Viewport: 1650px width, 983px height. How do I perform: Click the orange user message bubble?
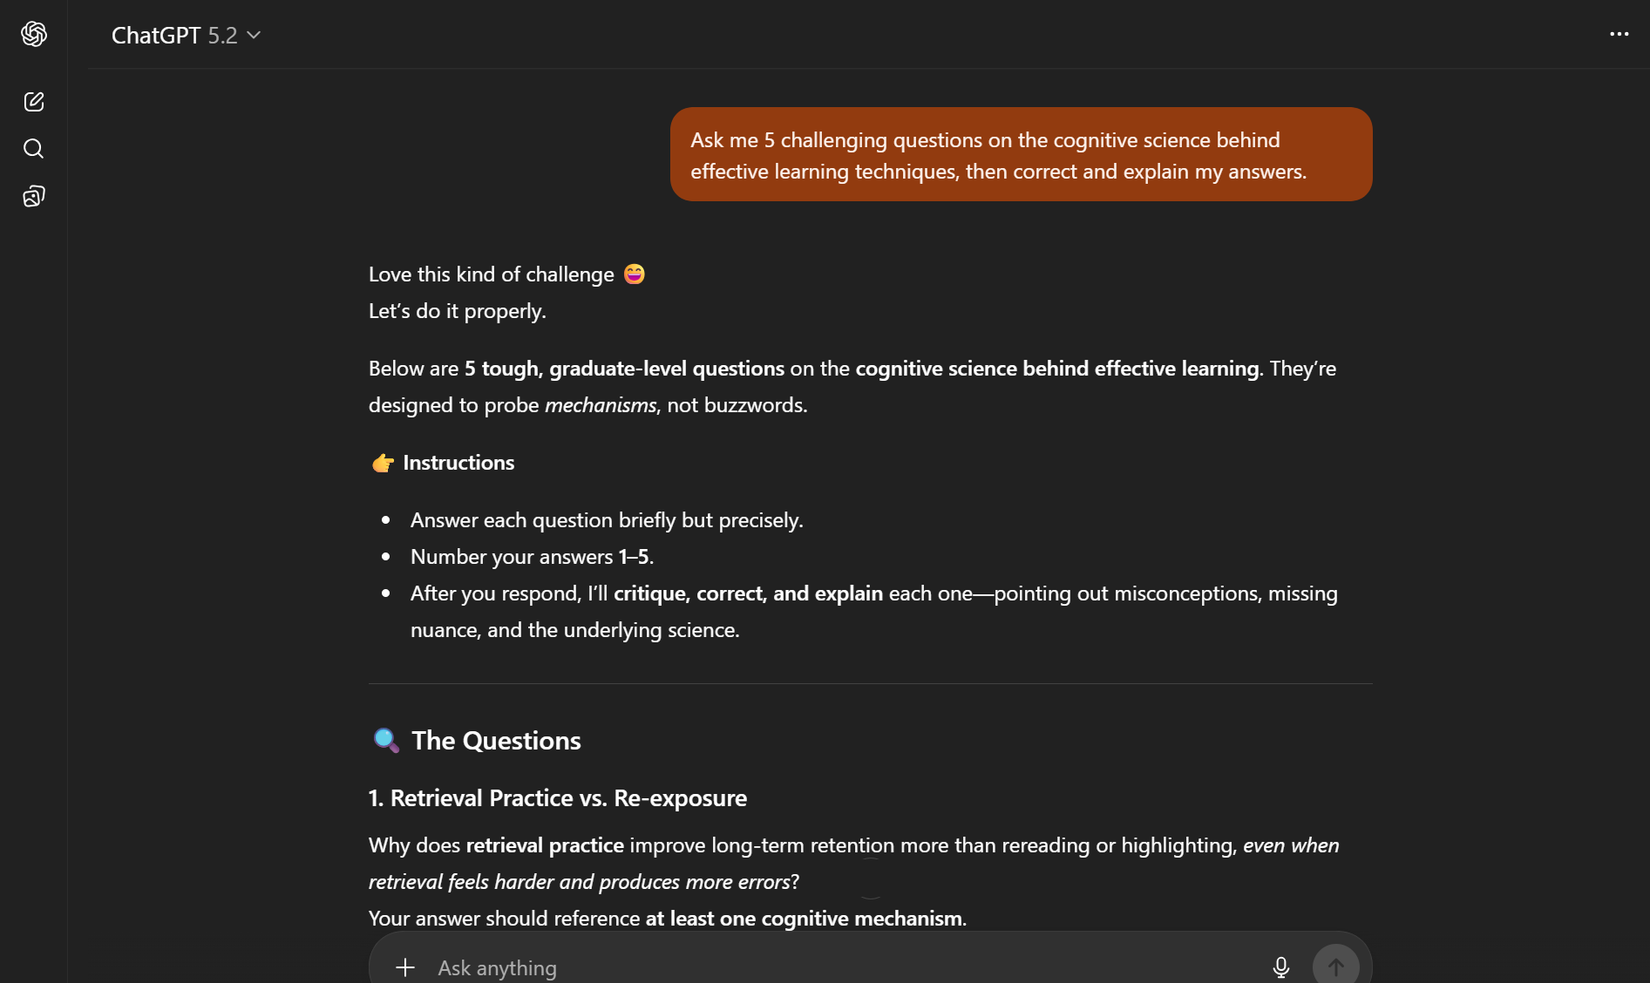point(1020,154)
